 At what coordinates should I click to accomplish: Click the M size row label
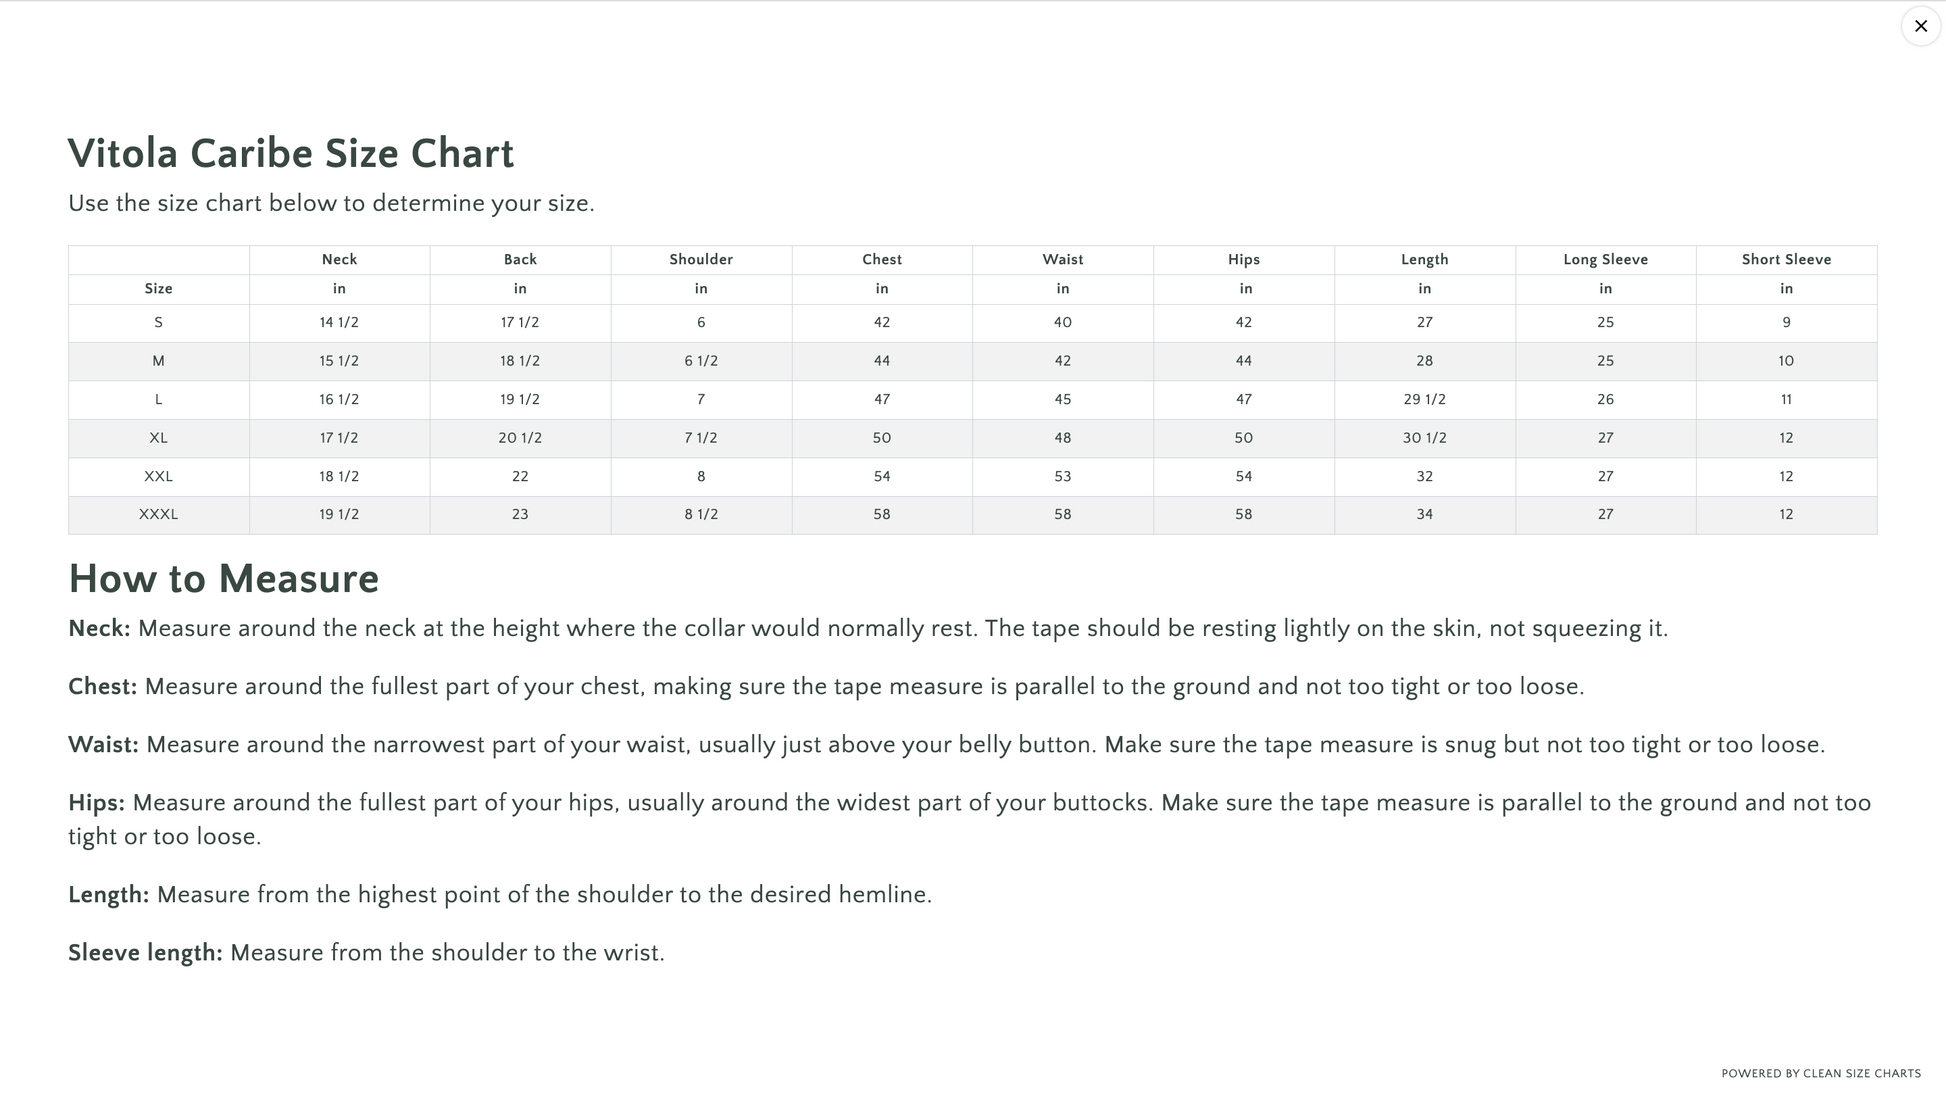click(158, 361)
